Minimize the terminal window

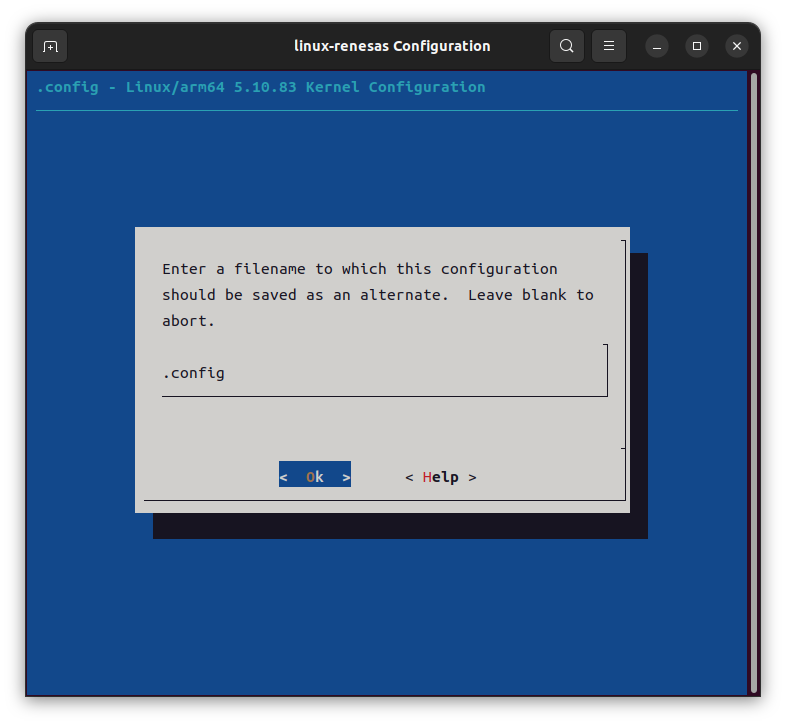pyautogui.click(x=656, y=46)
